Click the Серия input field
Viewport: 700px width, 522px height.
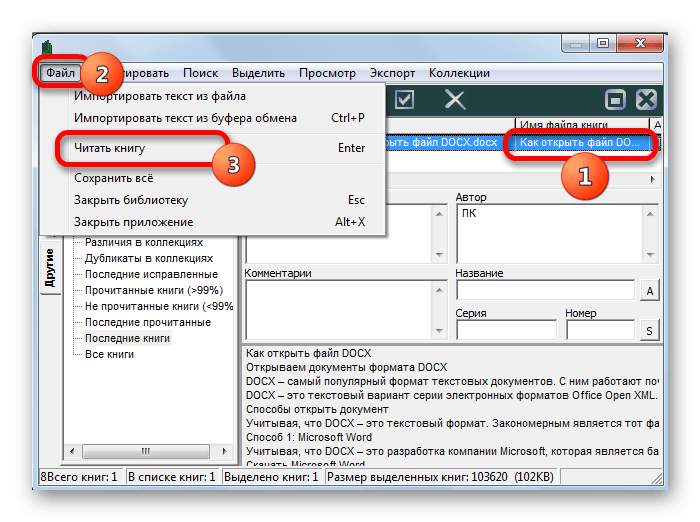coord(507,330)
